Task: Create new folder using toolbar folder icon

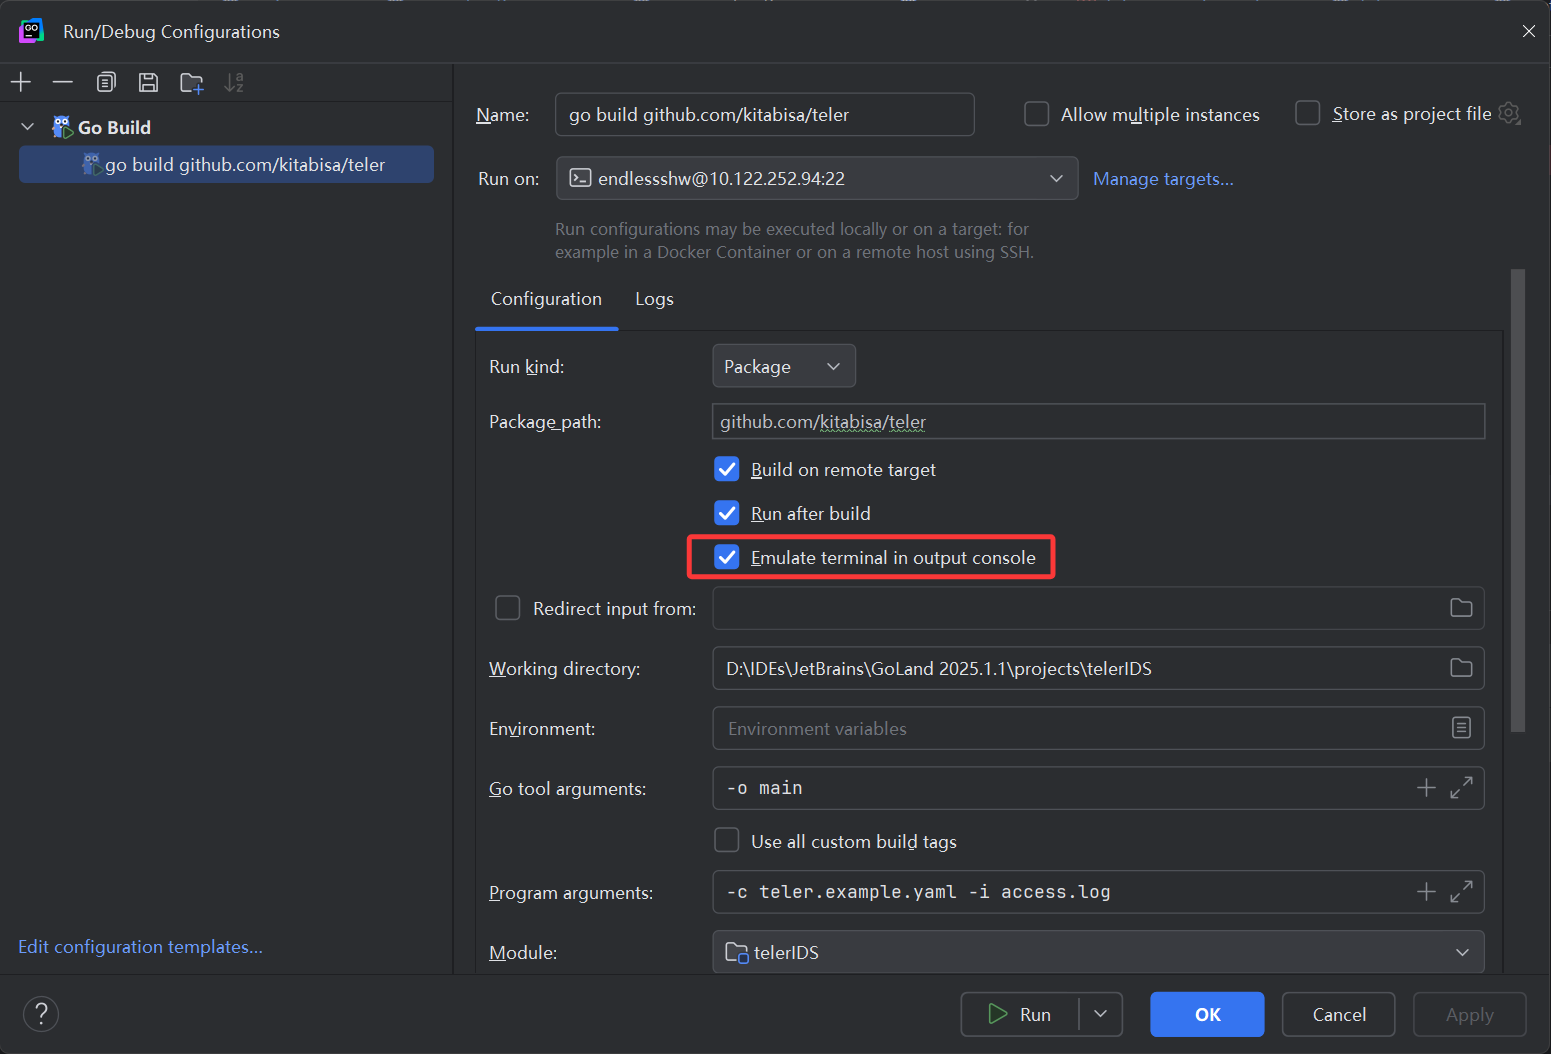Action: 191,83
